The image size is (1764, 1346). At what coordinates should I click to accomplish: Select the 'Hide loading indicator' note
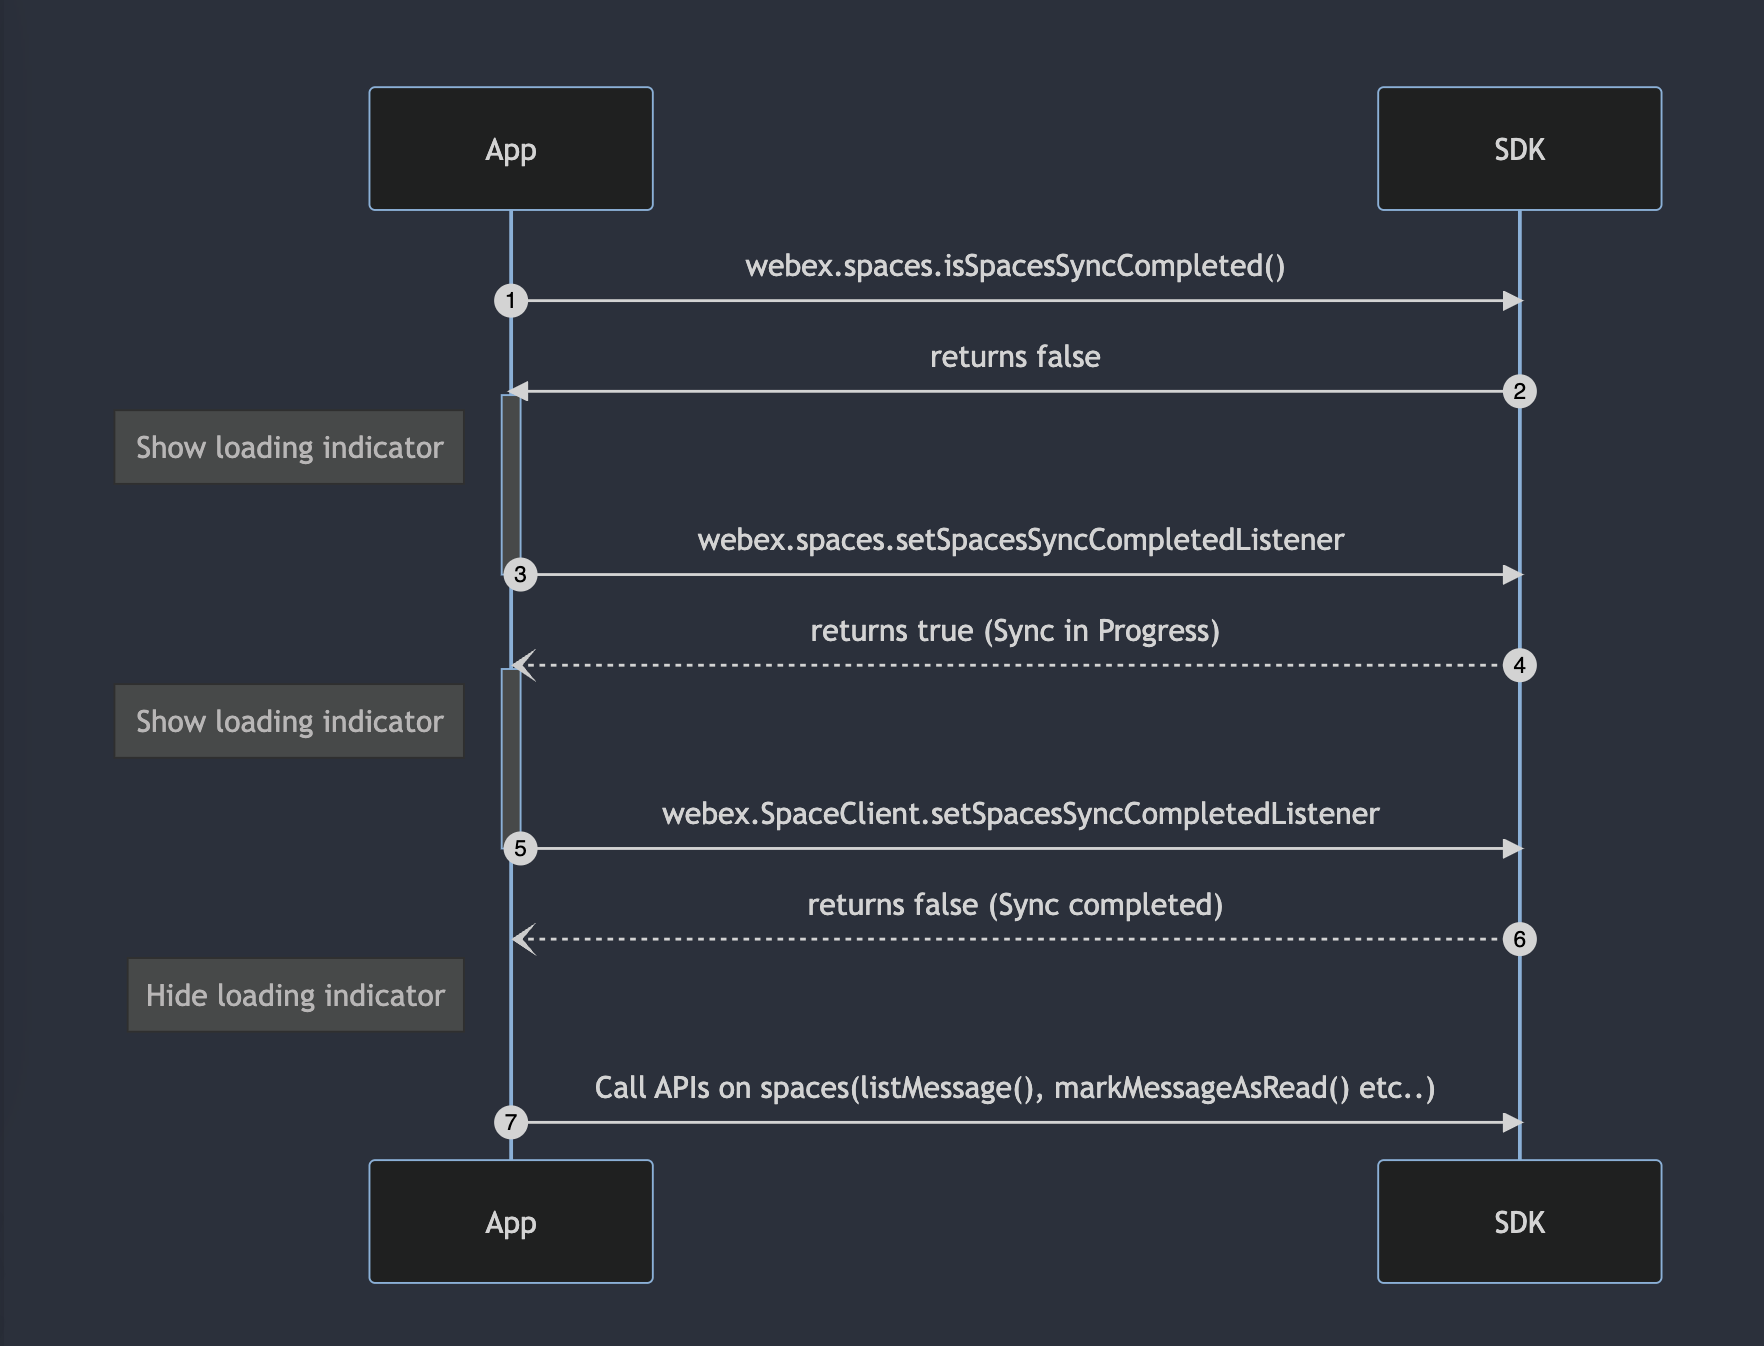point(295,995)
